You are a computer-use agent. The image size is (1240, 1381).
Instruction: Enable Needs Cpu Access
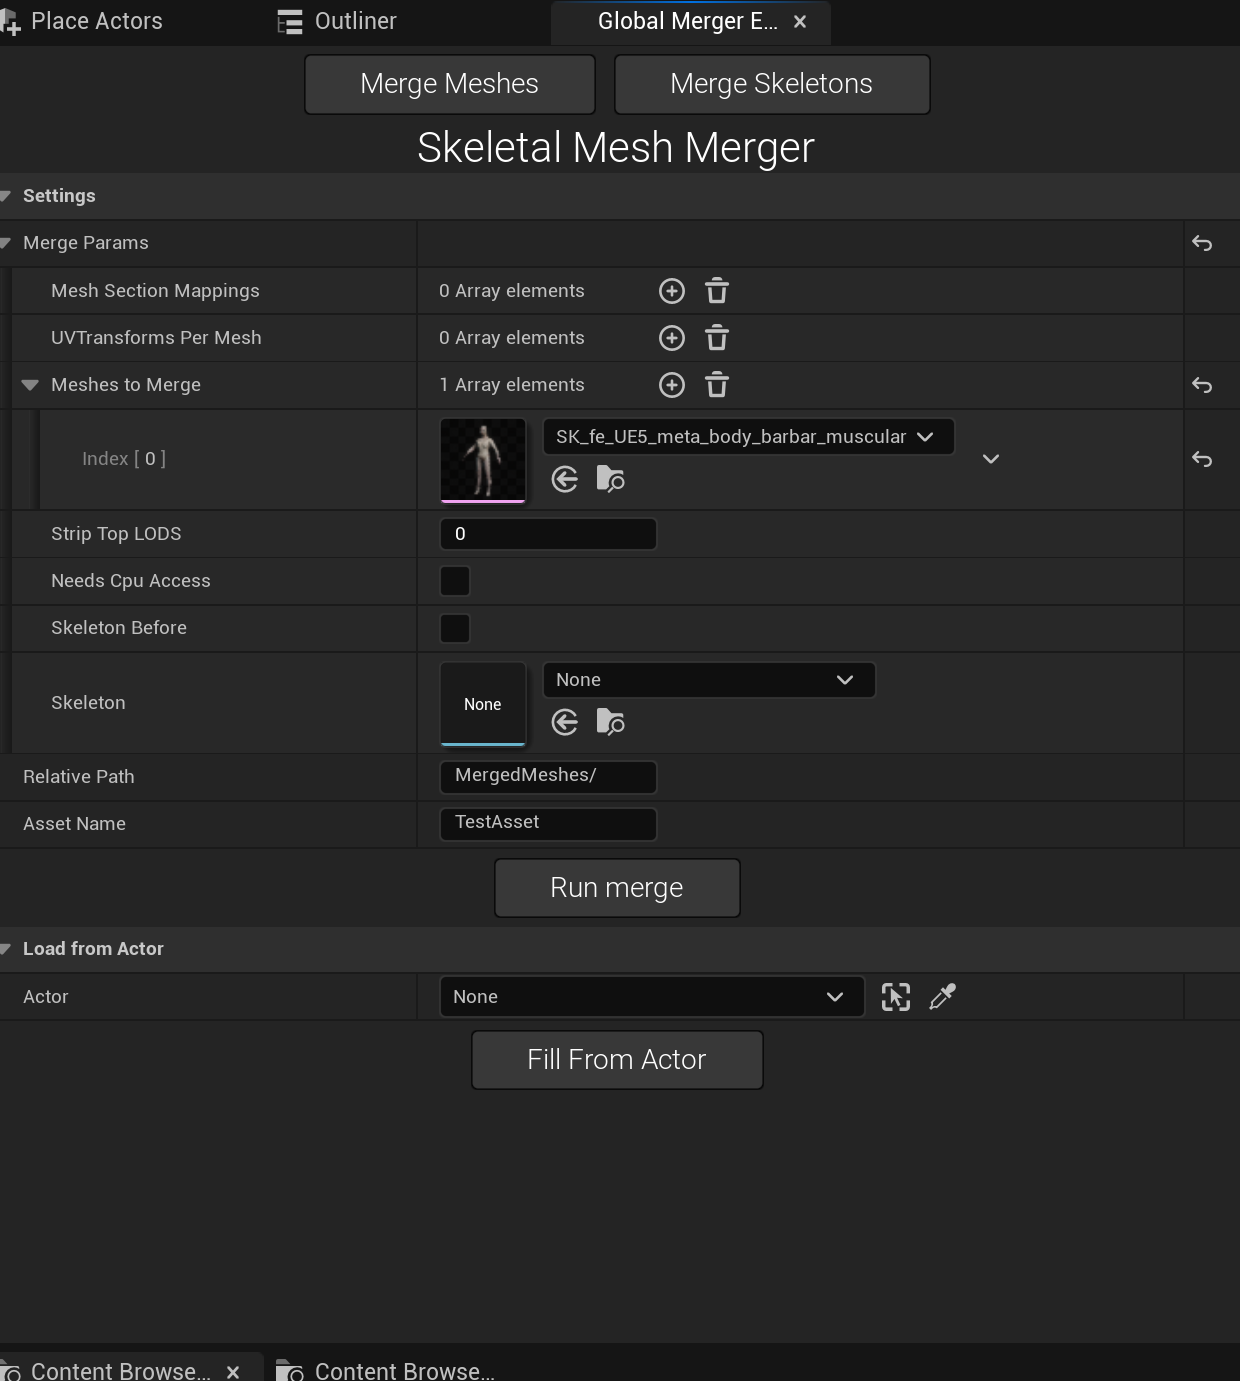[x=455, y=581]
